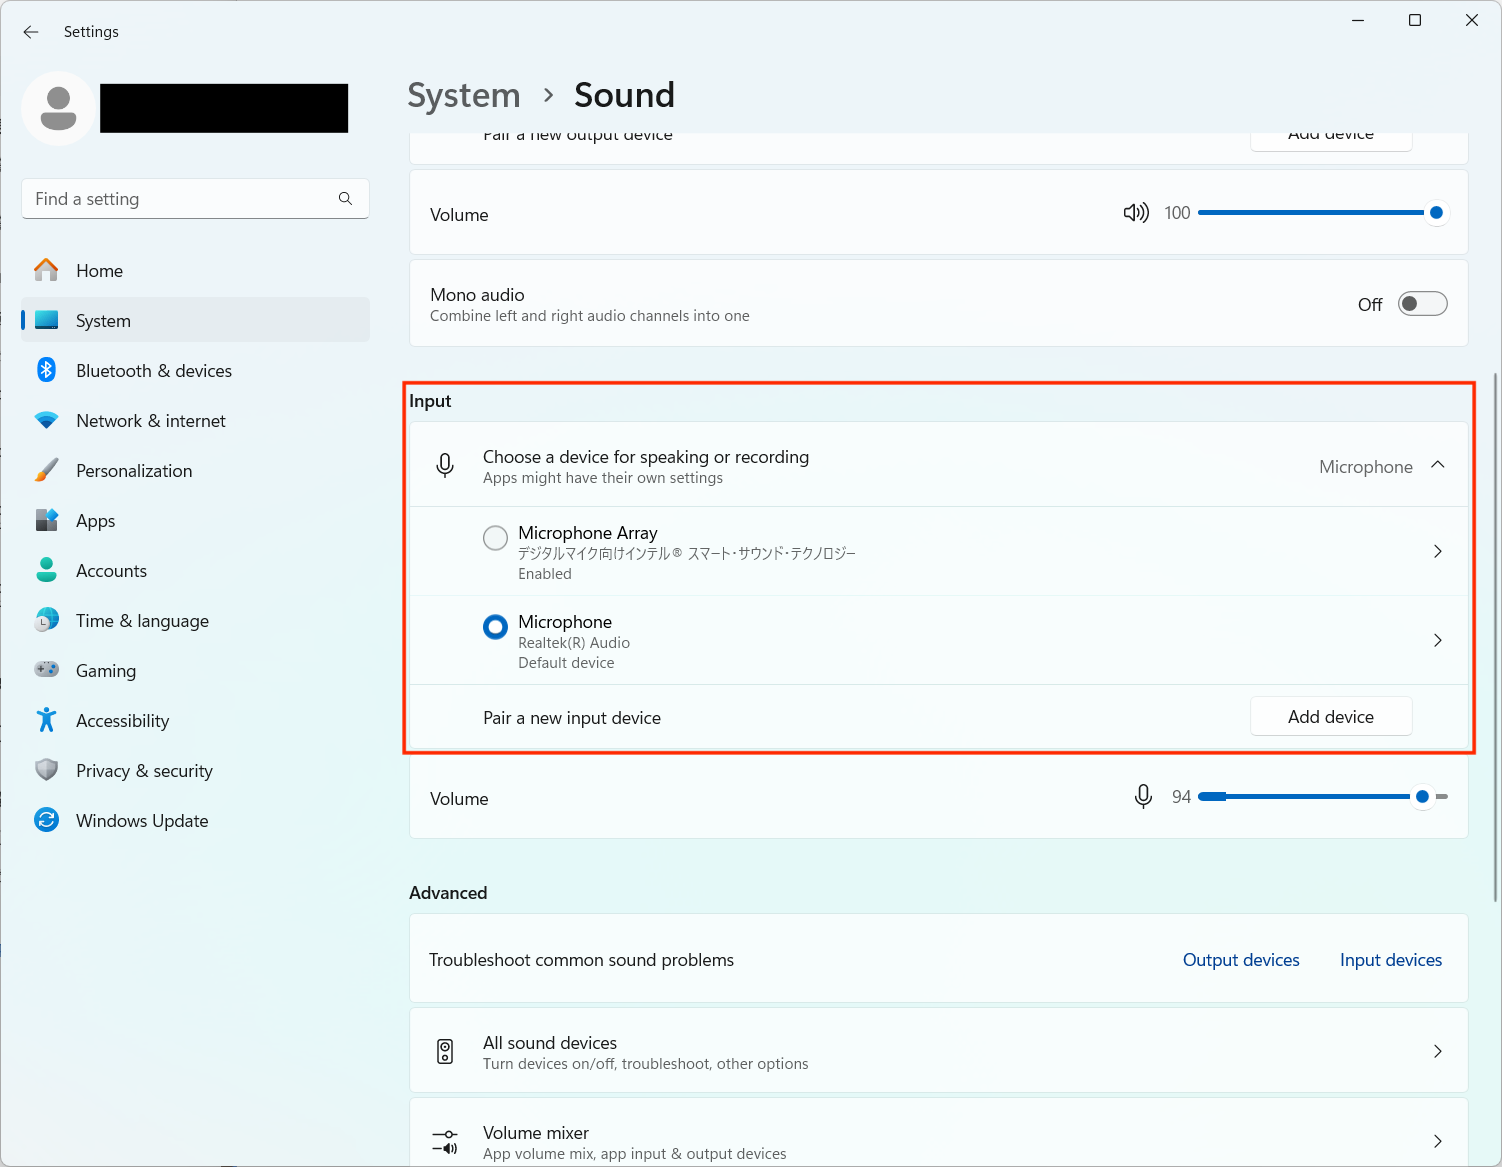The height and width of the screenshot is (1167, 1502).
Task: Focus the Find a setting search box
Action: click(180, 199)
